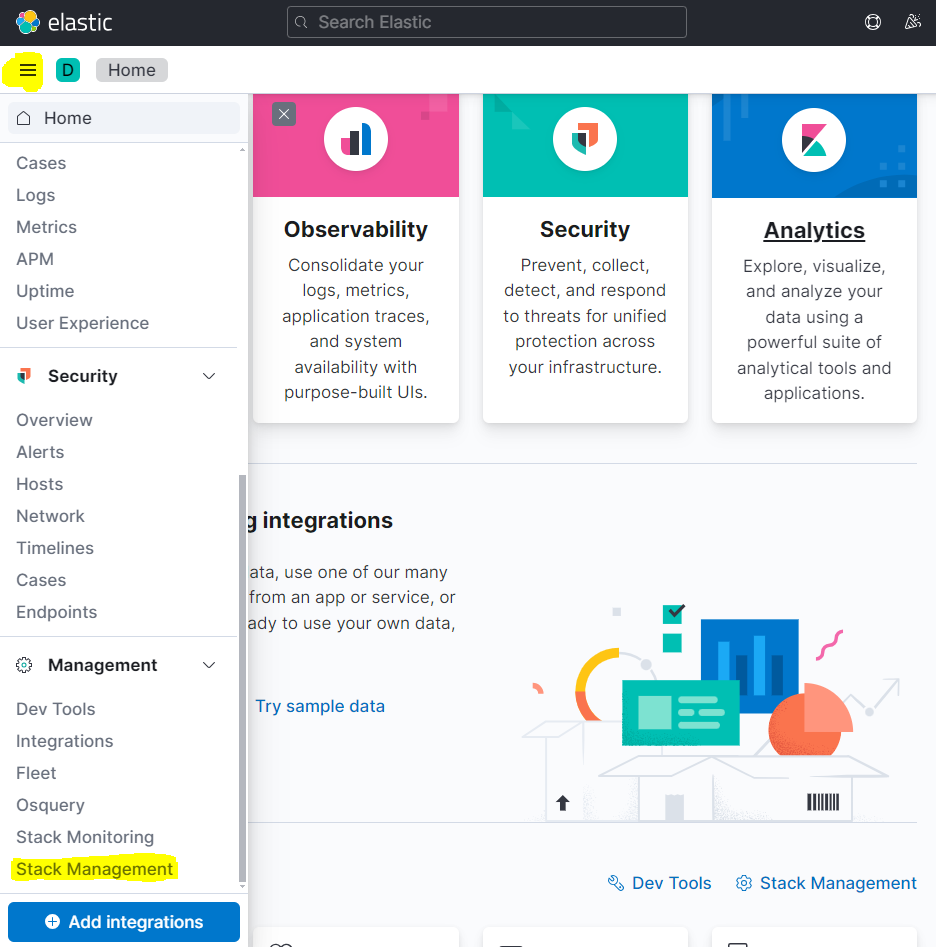This screenshot has height=947, width=936.
Task: Click the Security section heading
Action: (83, 376)
